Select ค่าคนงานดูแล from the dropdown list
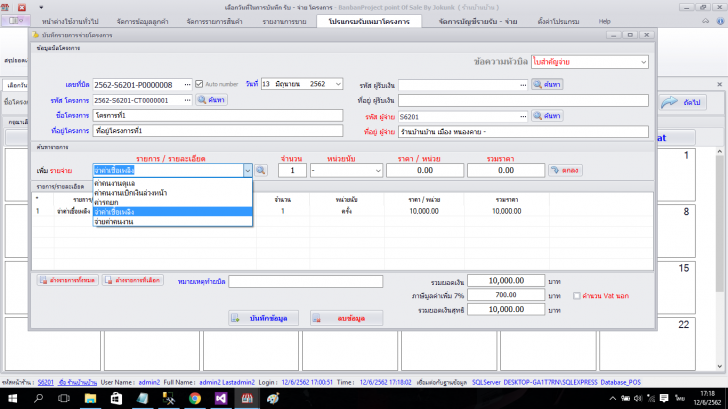The image size is (728, 409). point(173,183)
